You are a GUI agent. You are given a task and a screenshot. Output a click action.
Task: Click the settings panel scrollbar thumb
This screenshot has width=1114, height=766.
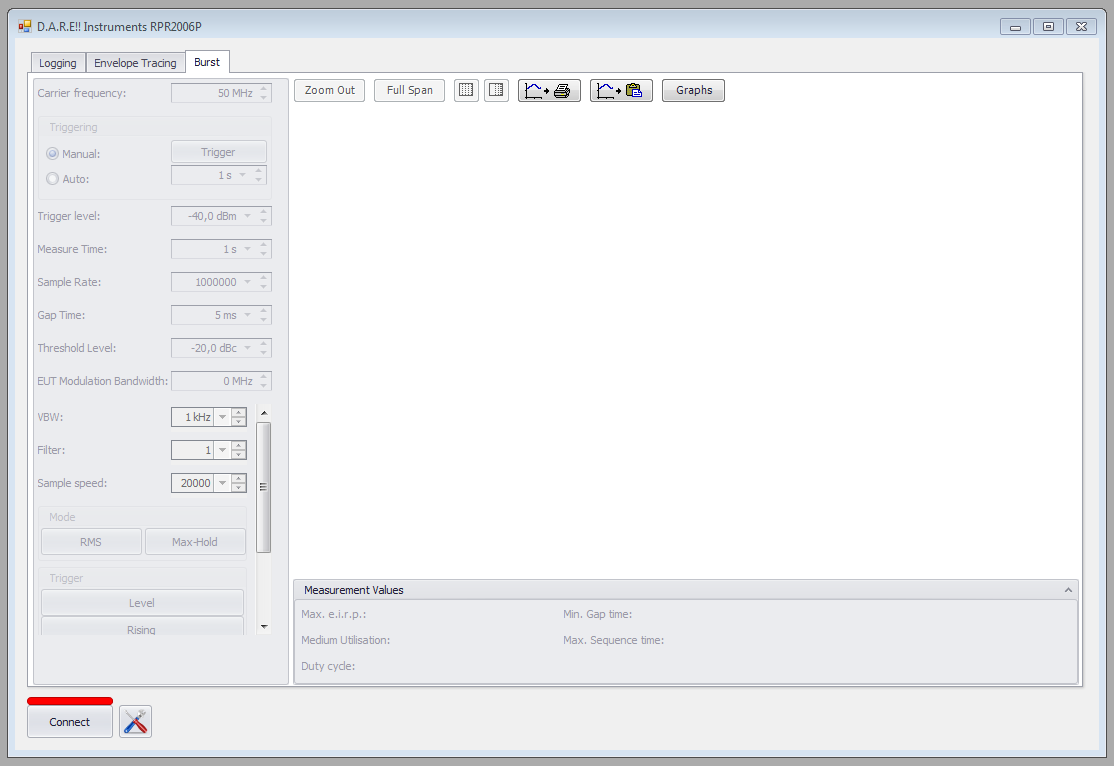pyautogui.click(x=264, y=487)
